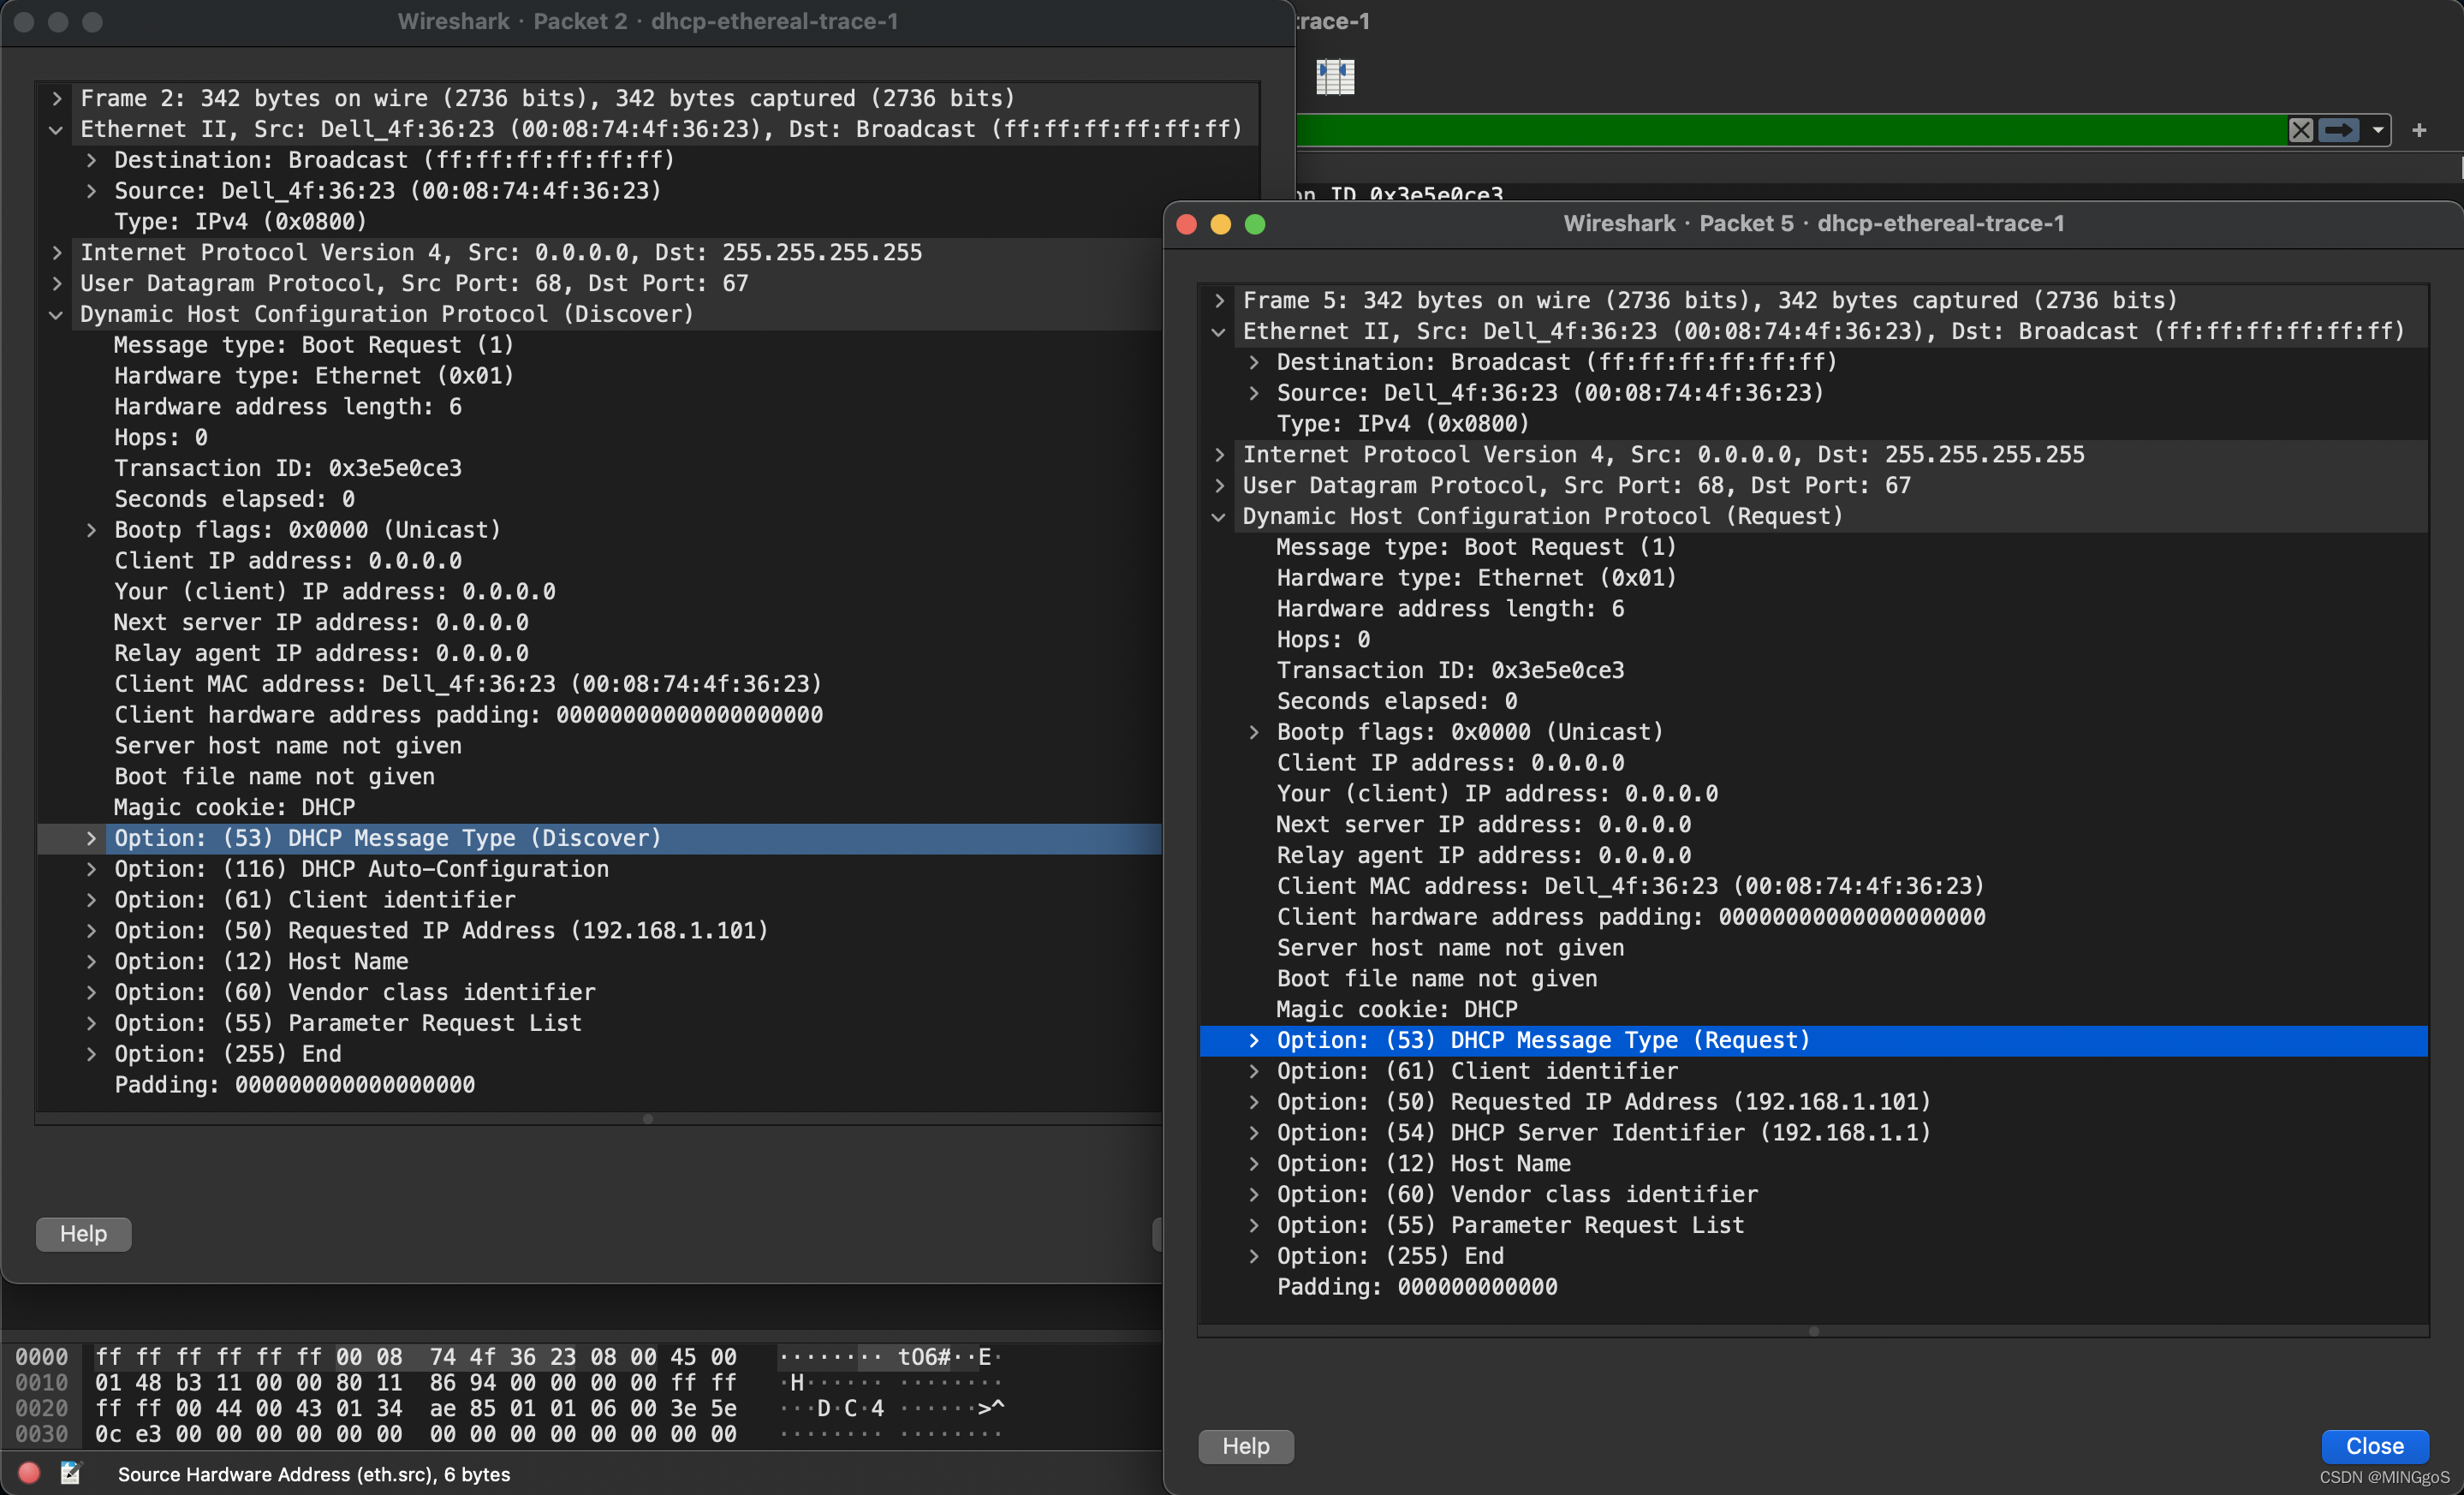Click the column layout icon in main toolbar

(1335, 76)
